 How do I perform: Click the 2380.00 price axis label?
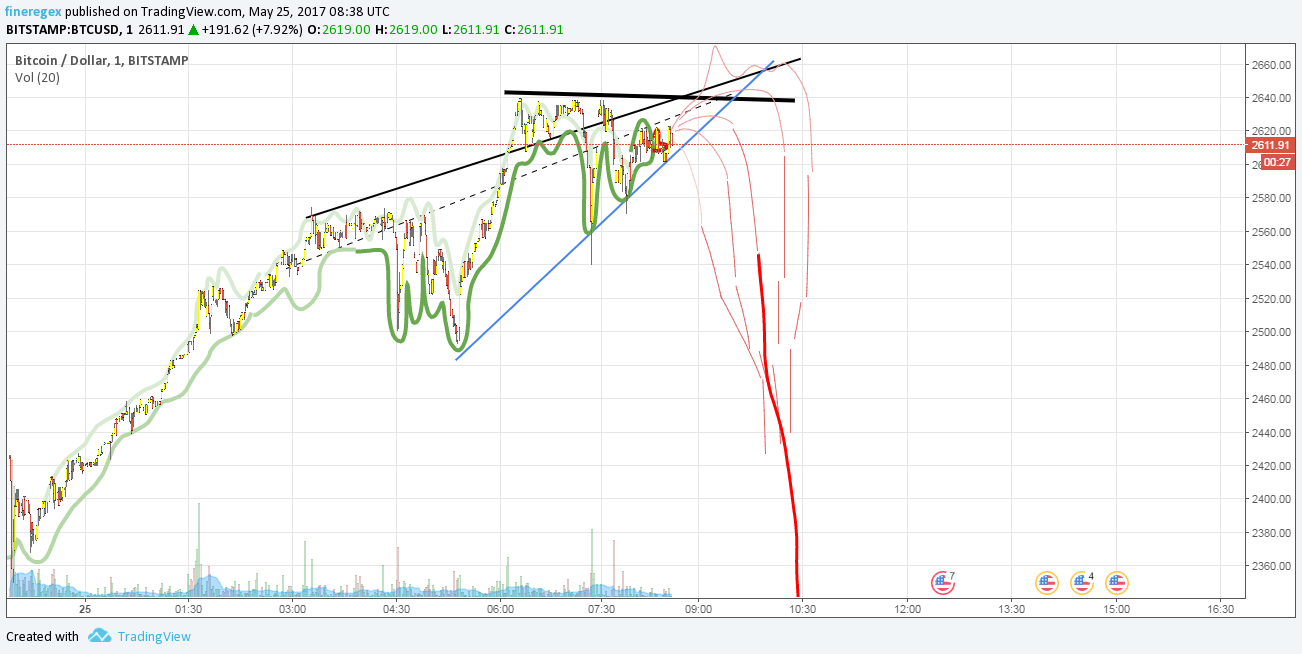click(x=1270, y=533)
